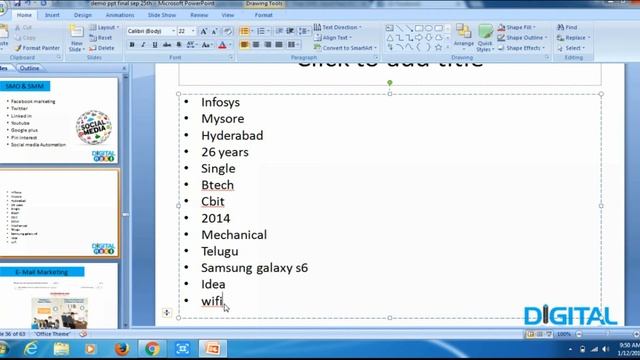This screenshot has width=640, height=360.
Task: Open Firefox from the taskbar
Action: point(122,349)
